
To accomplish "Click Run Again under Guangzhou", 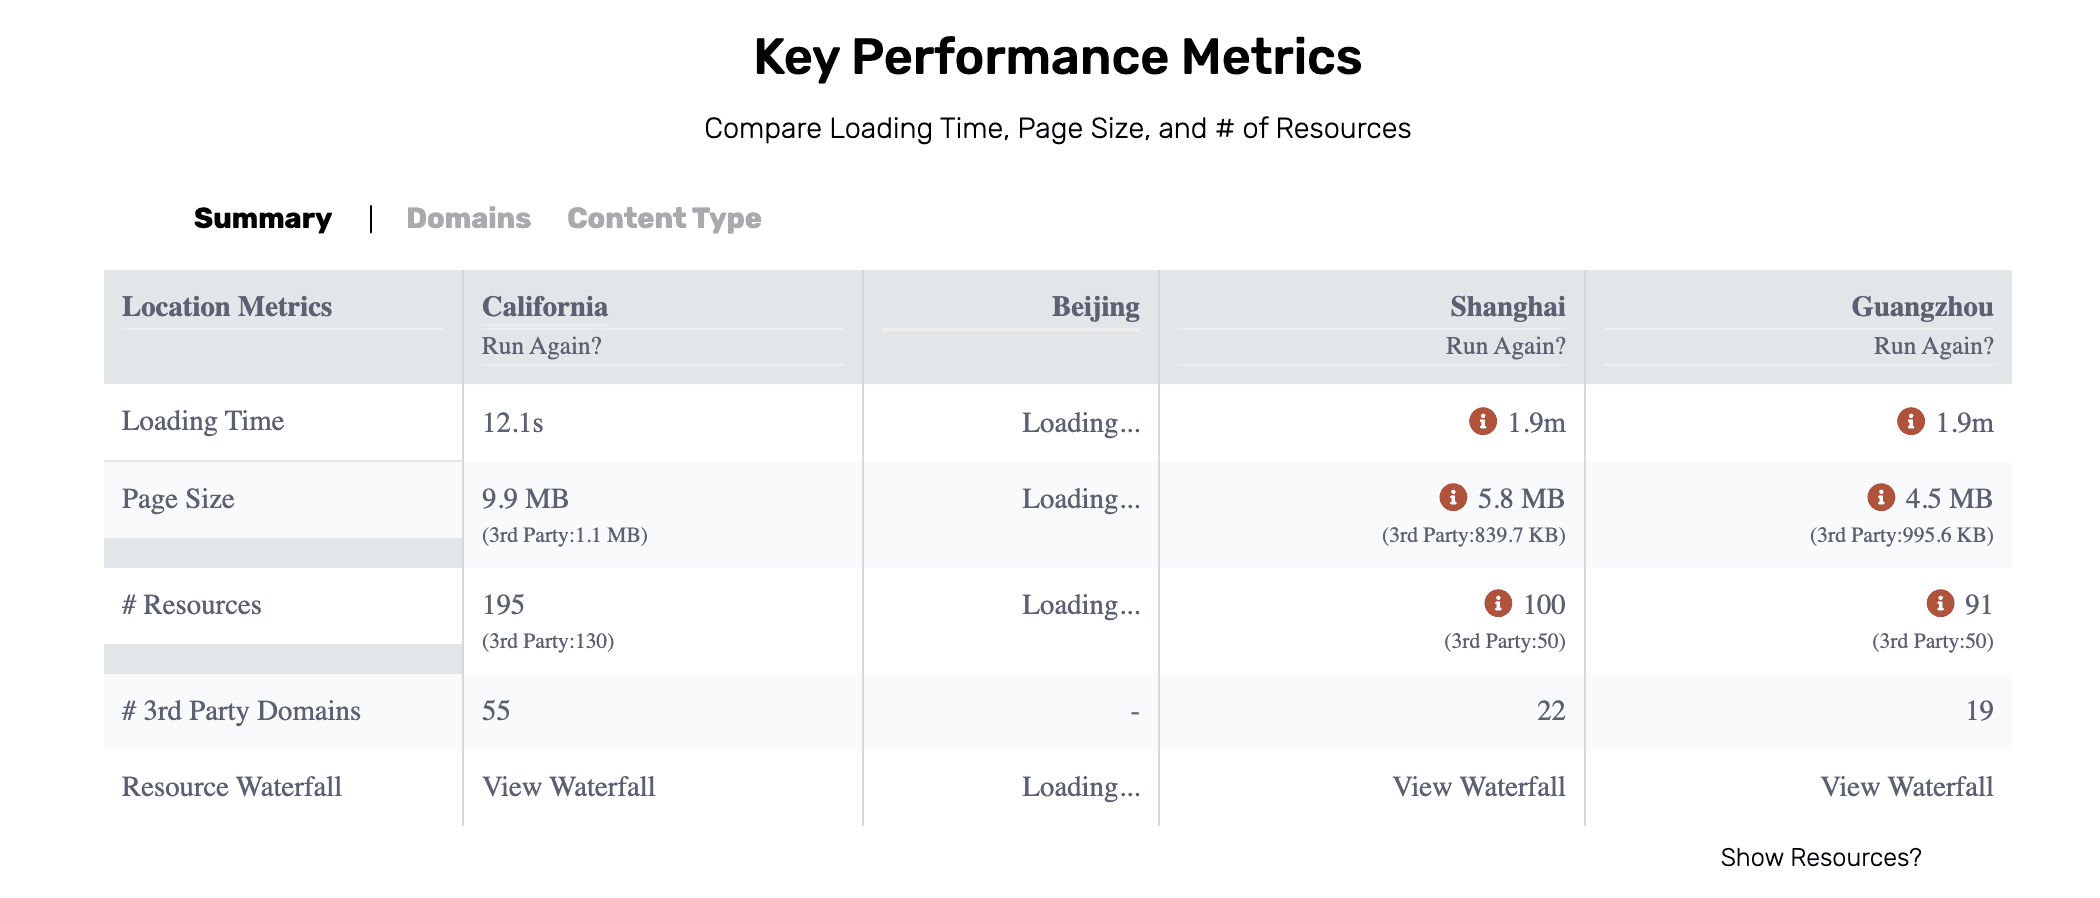I will 1933,346.
